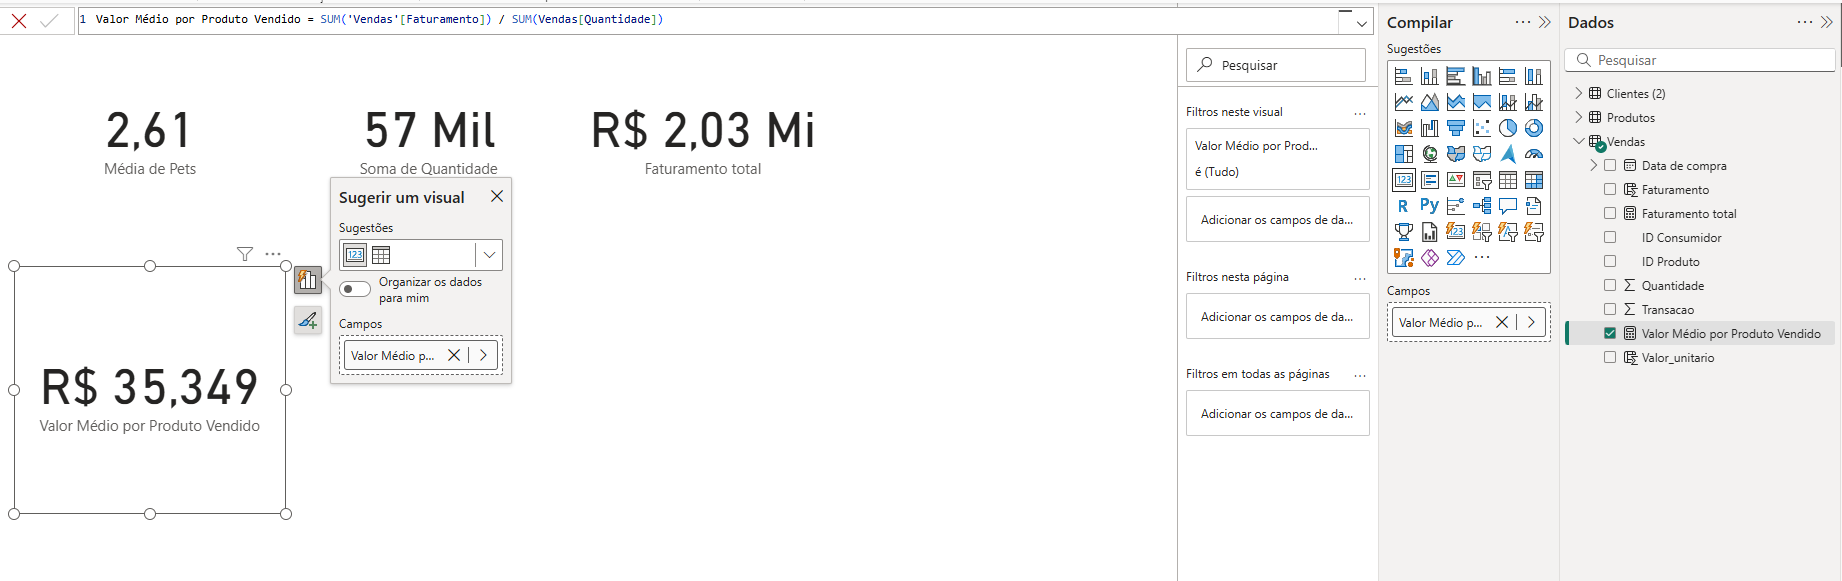
Task: Select the donut chart visual
Action: [x=1534, y=128]
